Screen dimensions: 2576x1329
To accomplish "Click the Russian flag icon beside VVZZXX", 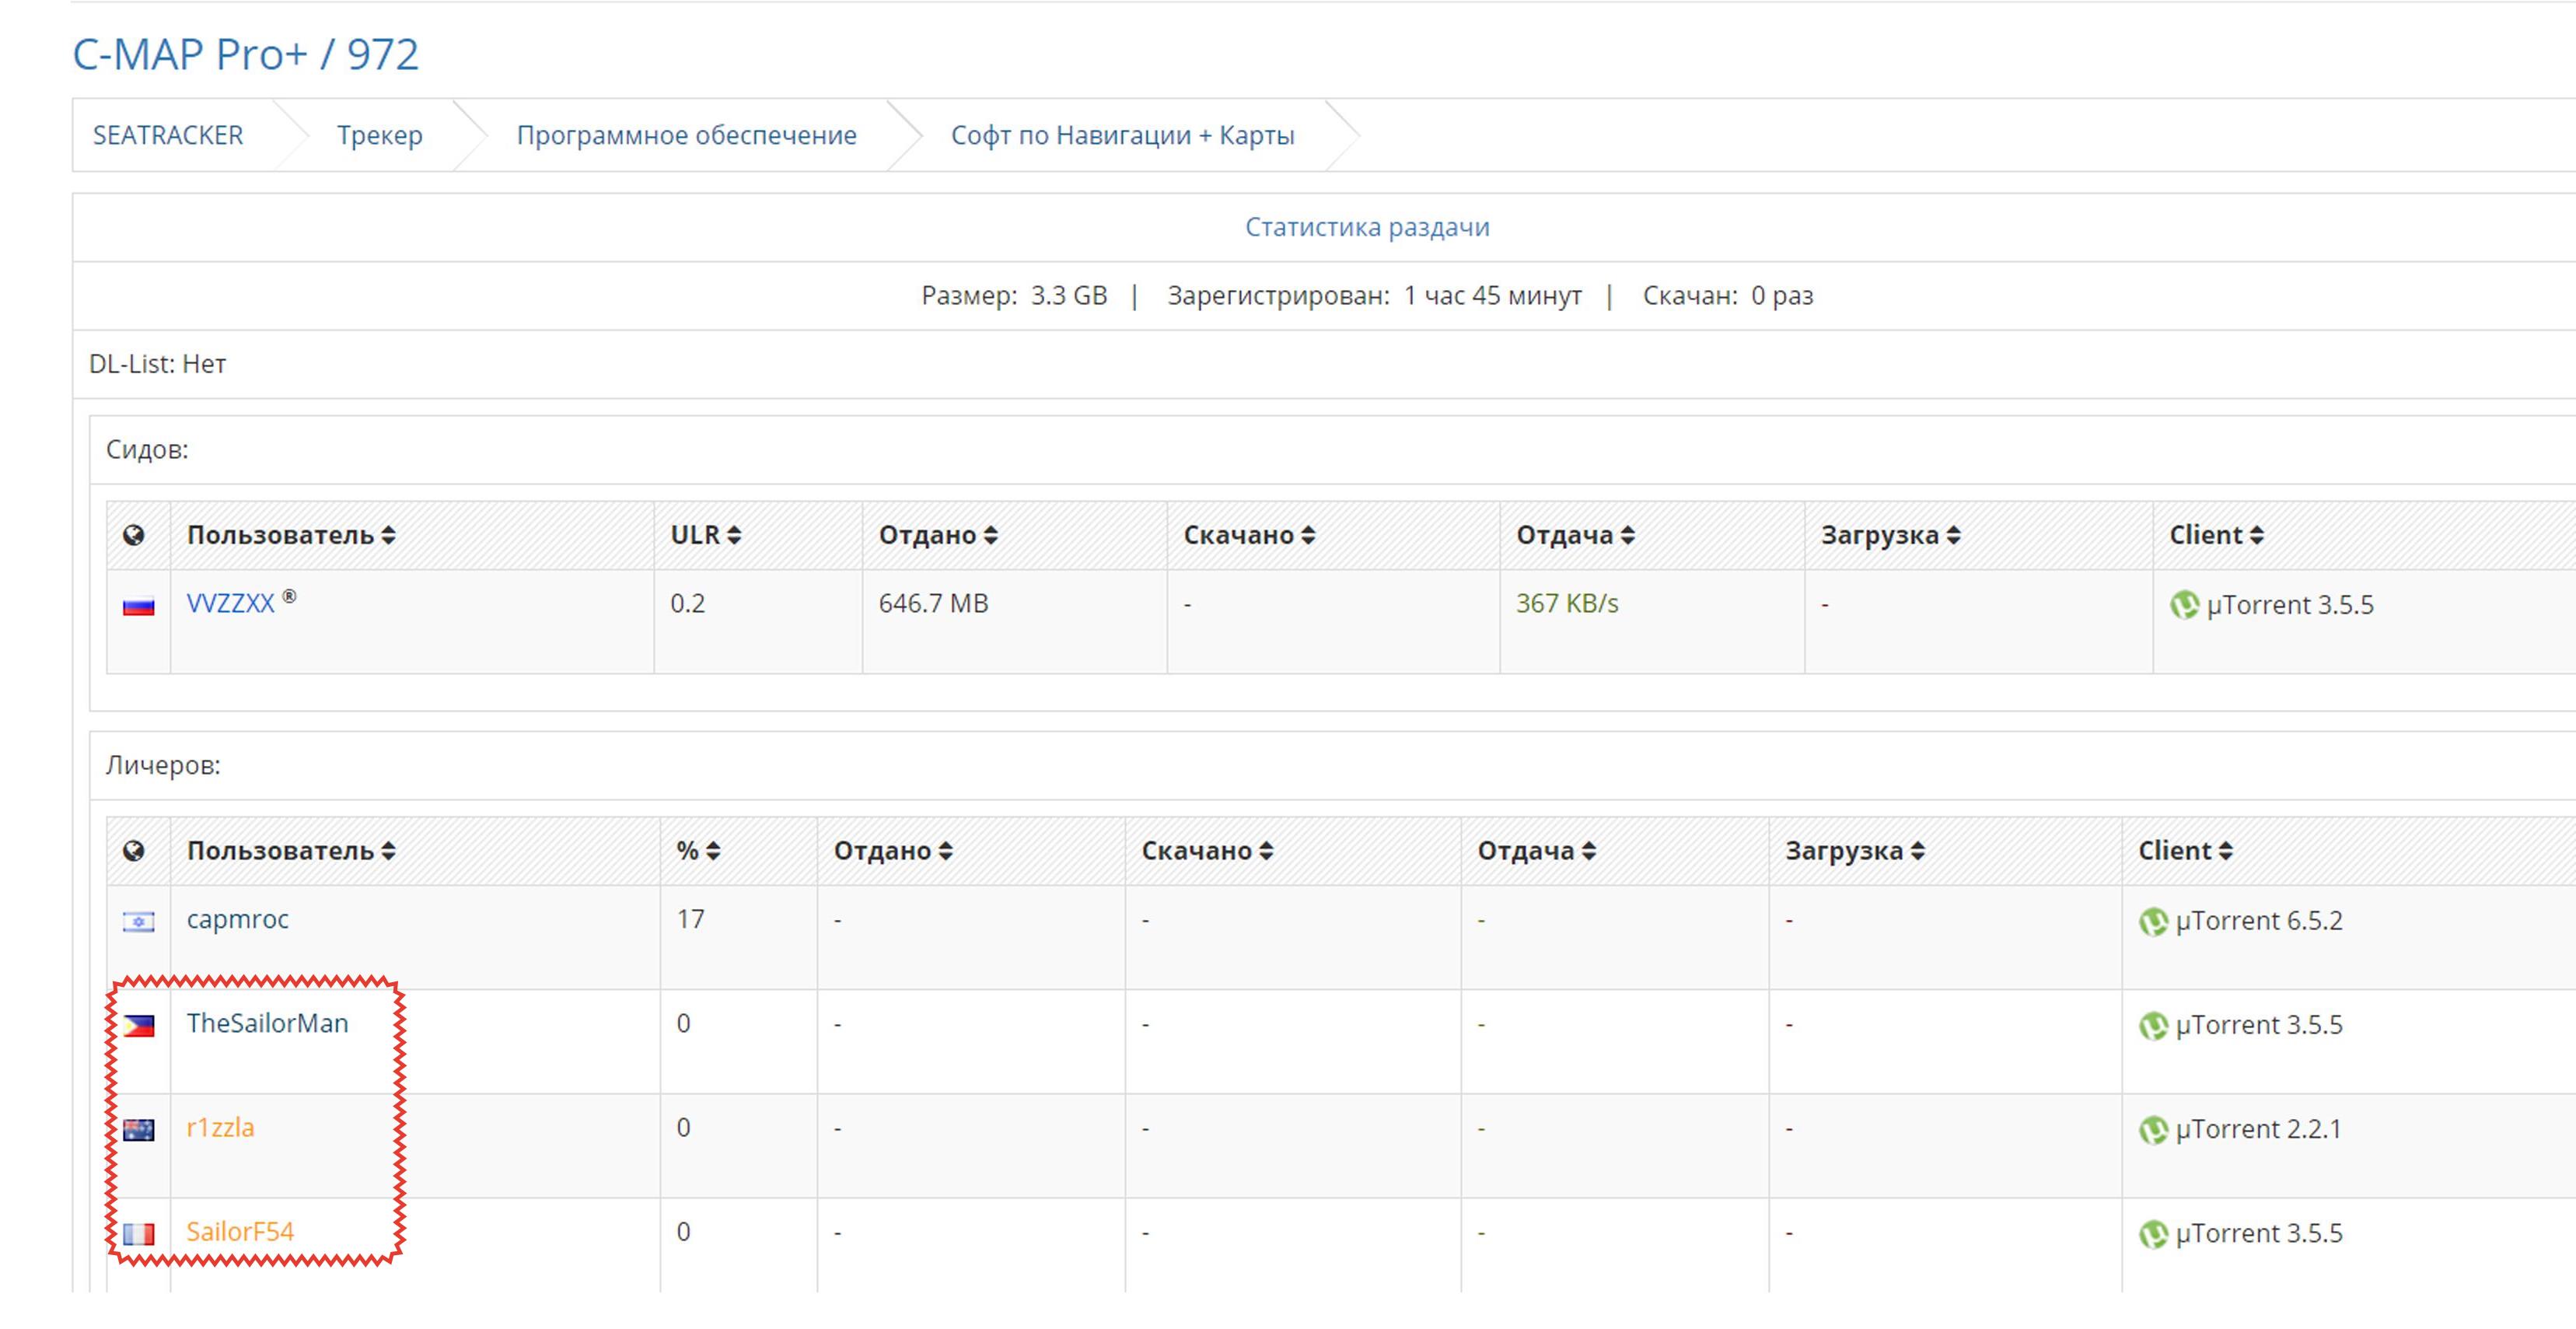I will tap(138, 606).
